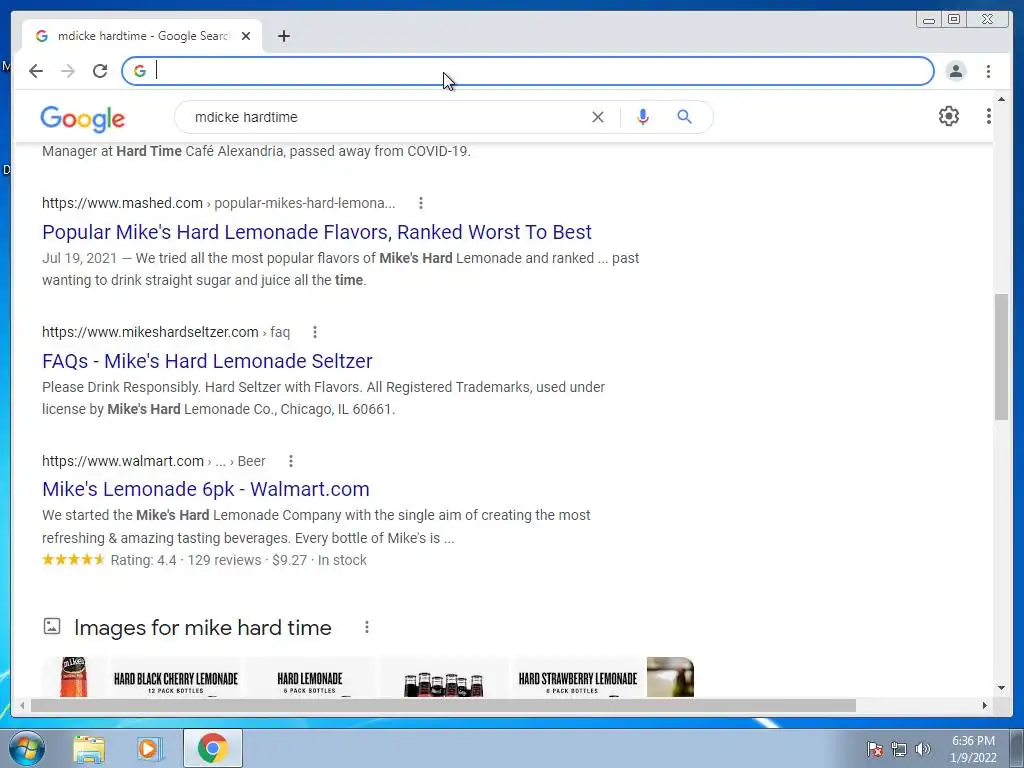Click the scroll-down arrow on vertical scrollbar
Image resolution: width=1024 pixels, height=768 pixels.
1001,688
